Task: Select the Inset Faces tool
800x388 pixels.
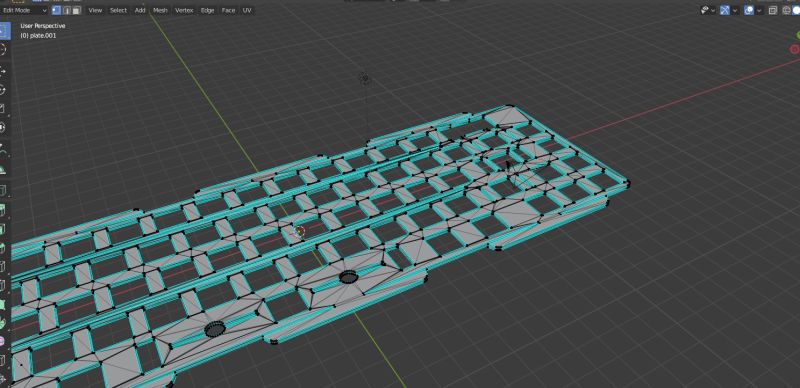Action: (3, 229)
